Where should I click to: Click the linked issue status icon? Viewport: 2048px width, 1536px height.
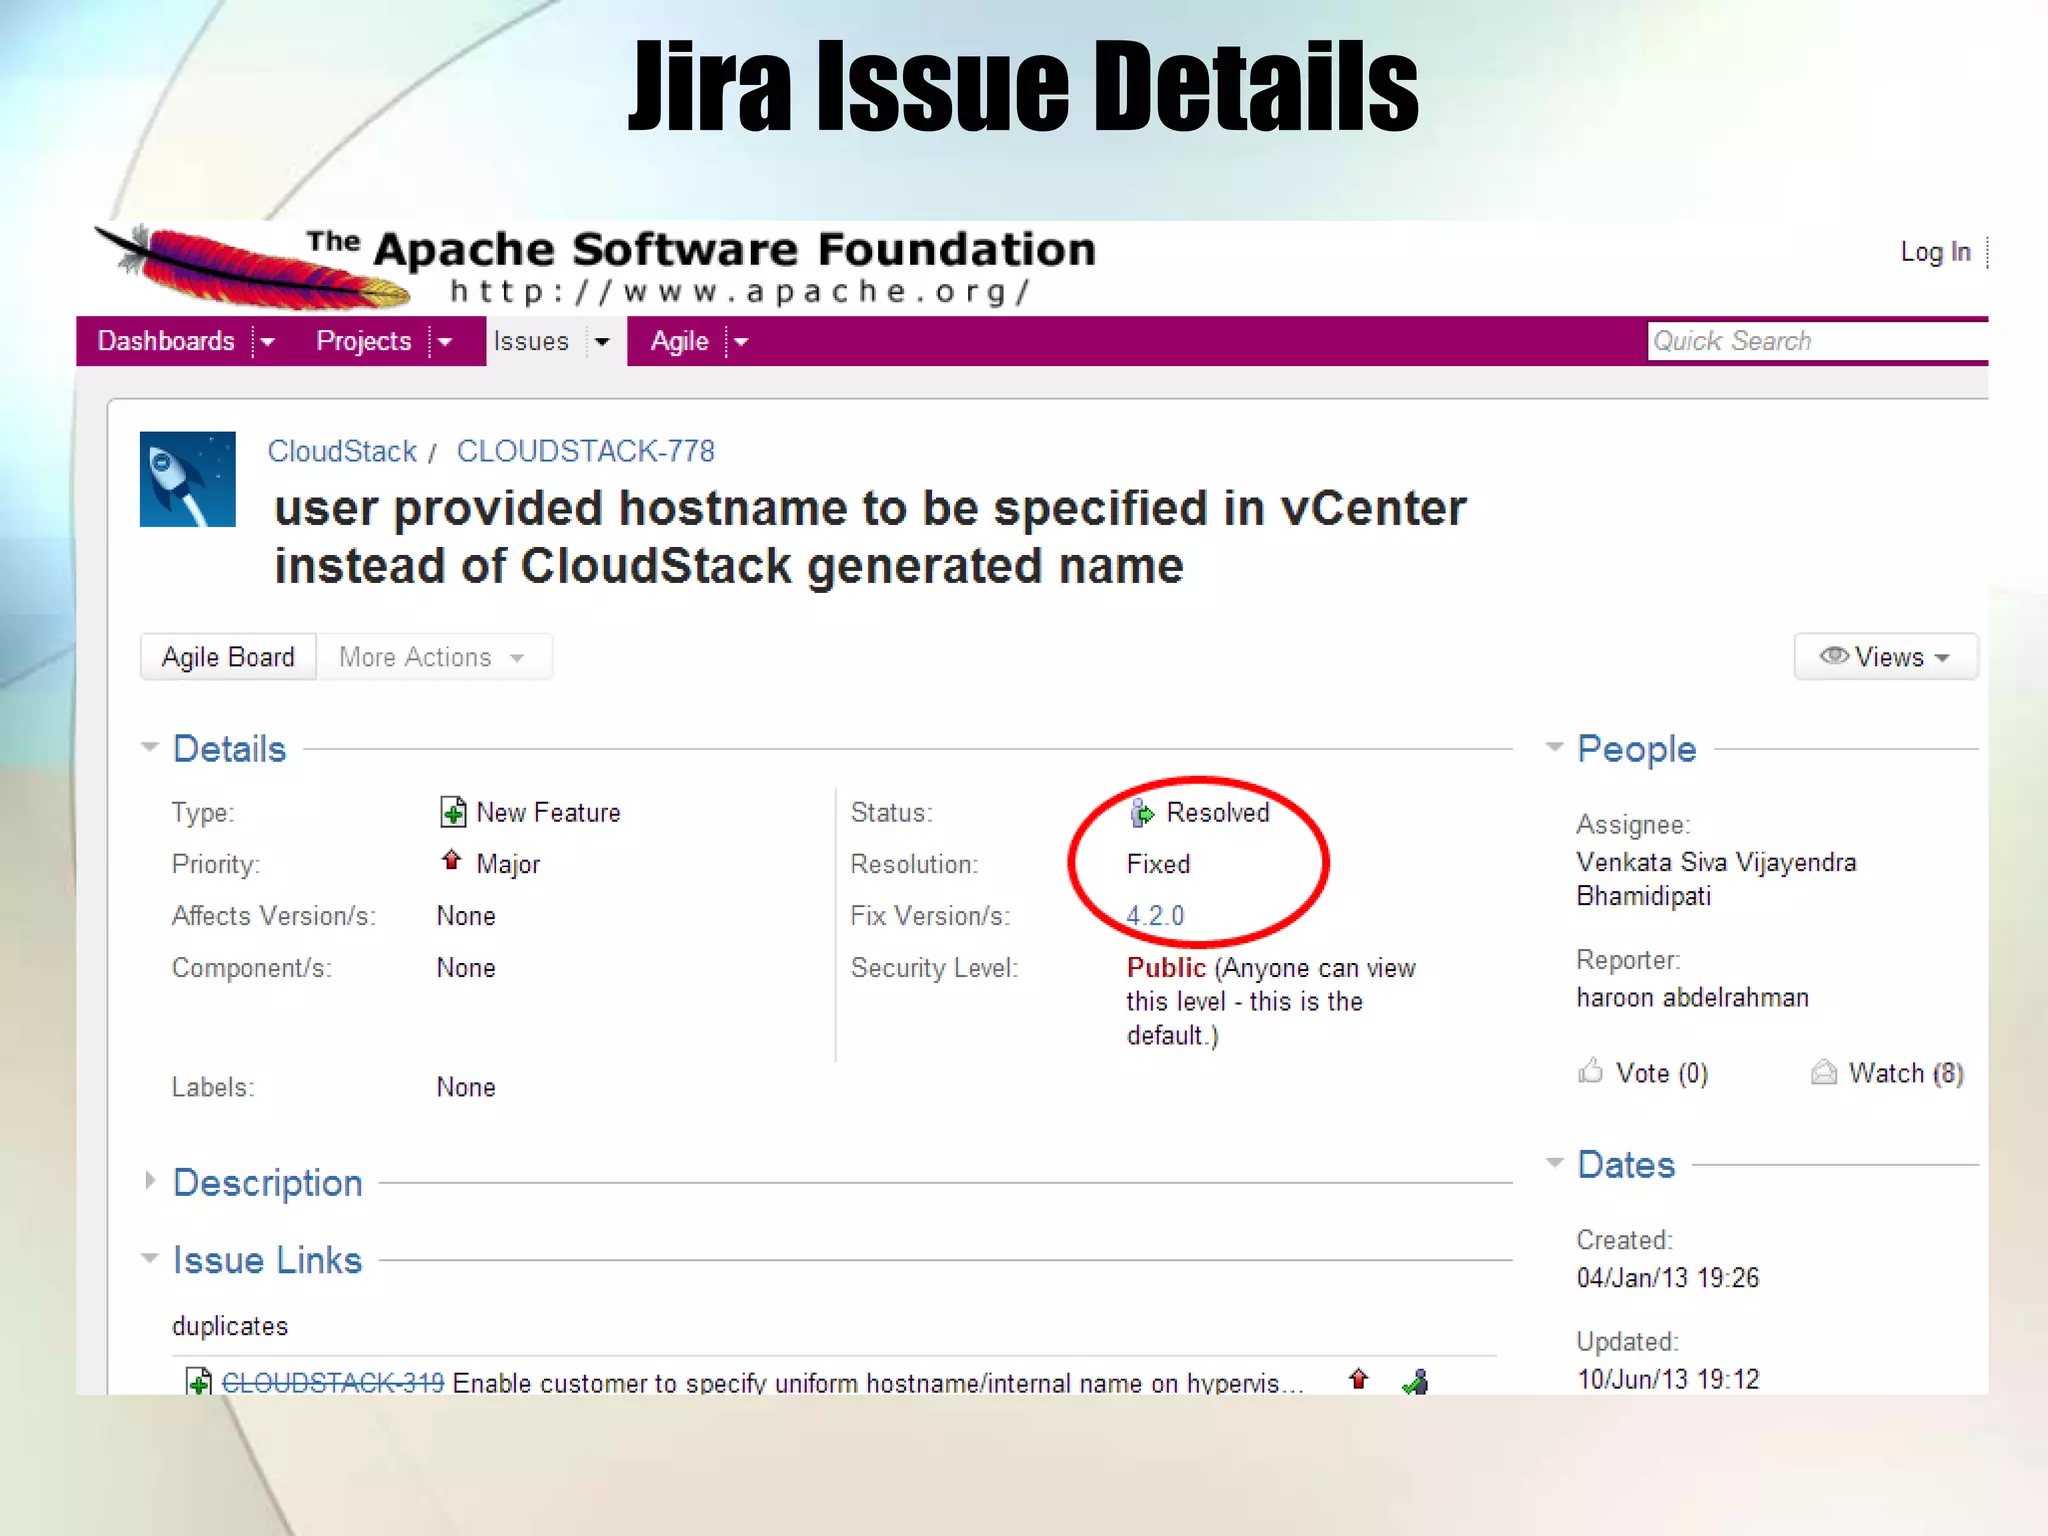1416,1382
